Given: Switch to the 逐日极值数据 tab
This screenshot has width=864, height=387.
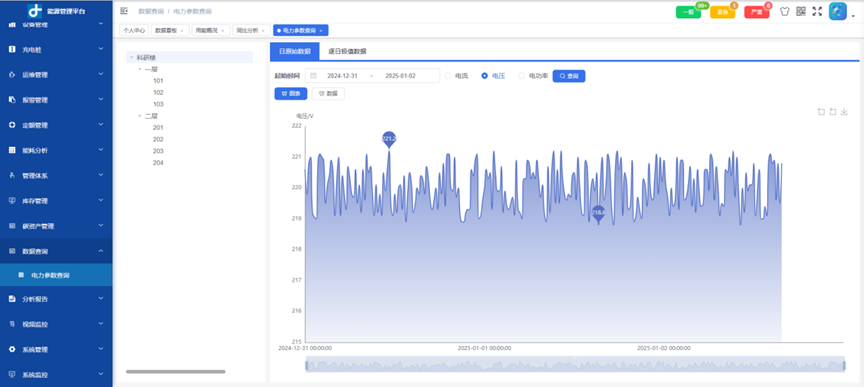Looking at the screenshot, I should (x=347, y=51).
